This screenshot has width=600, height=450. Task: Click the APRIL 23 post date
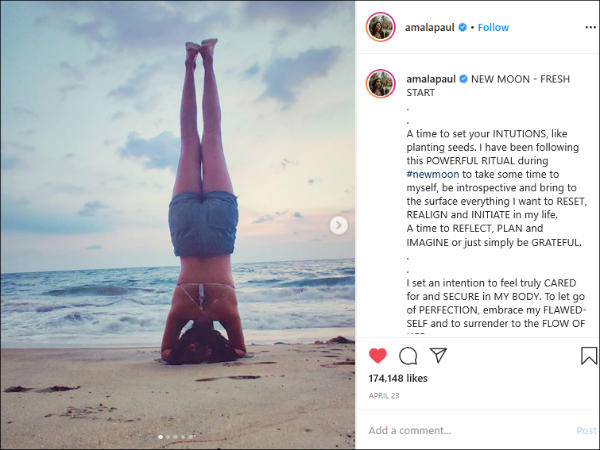pyautogui.click(x=384, y=396)
